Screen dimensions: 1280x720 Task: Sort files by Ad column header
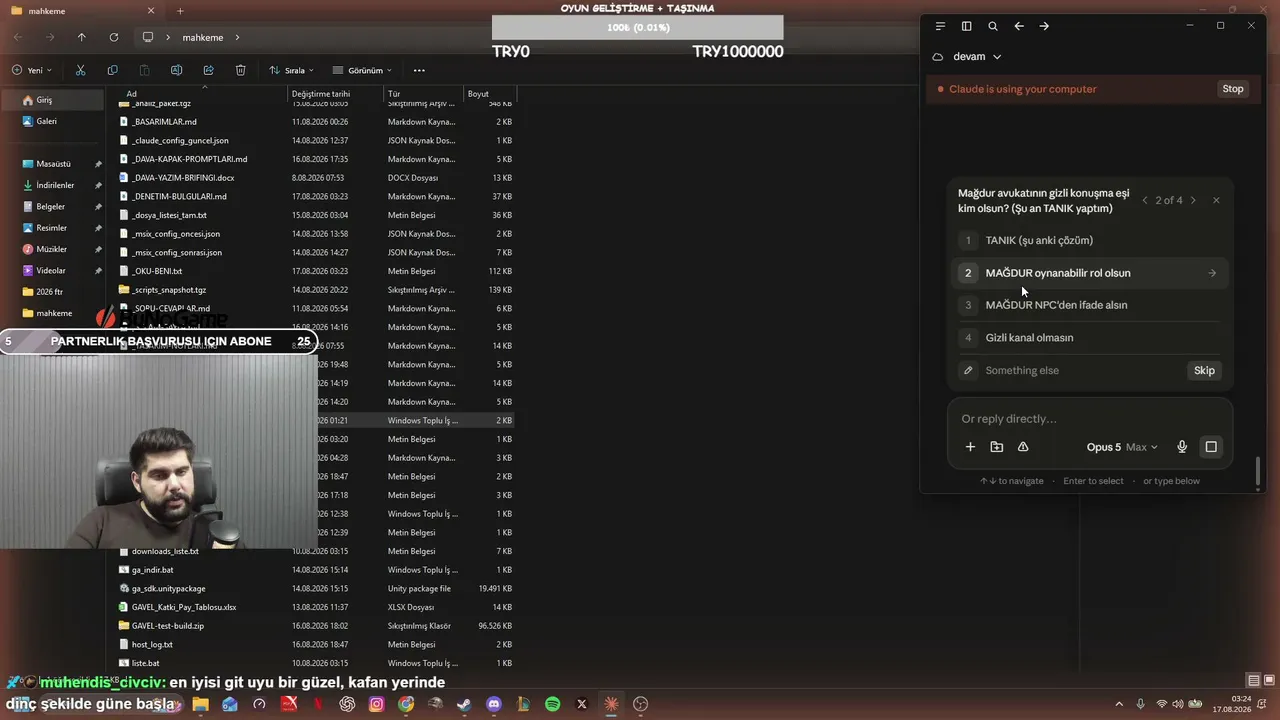coord(203,94)
